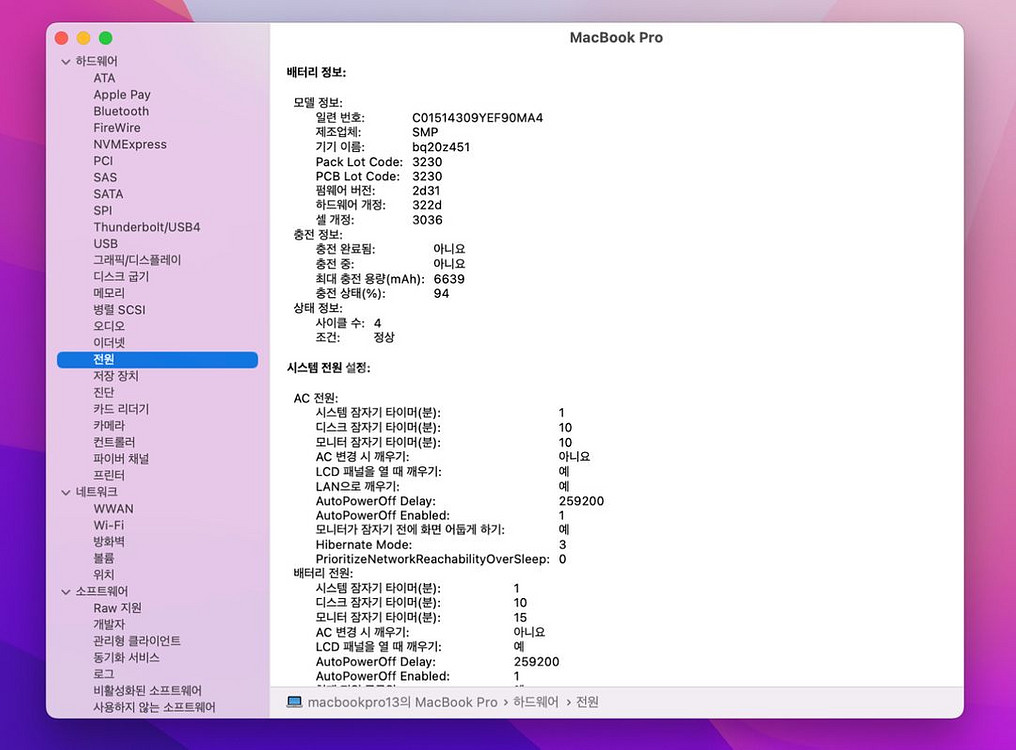Open 메모리 hardware entry

109,293
